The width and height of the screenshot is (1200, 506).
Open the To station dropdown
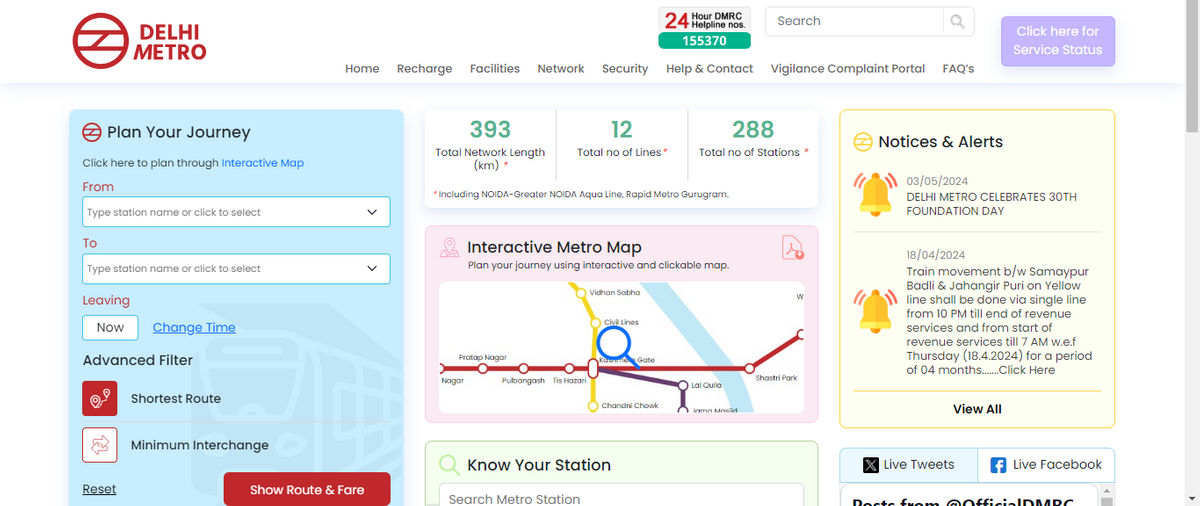point(236,269)
